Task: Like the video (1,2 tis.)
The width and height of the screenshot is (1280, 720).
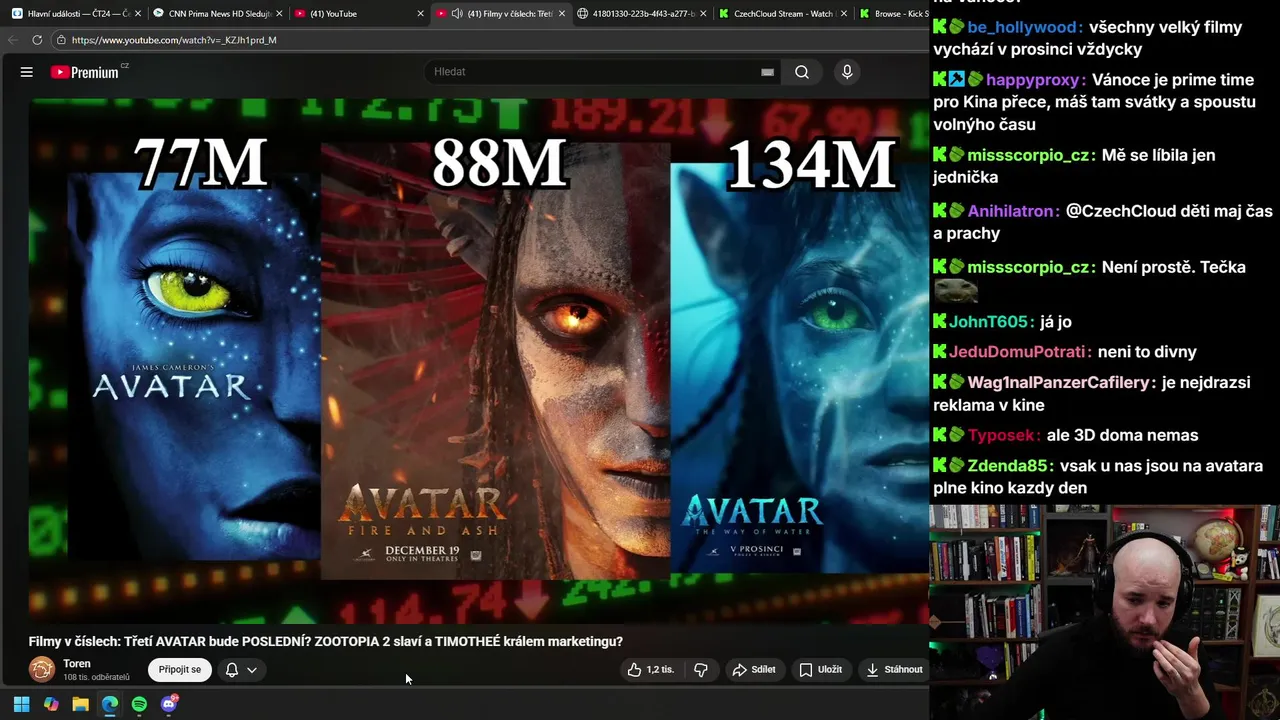Action: pos(650,670)
